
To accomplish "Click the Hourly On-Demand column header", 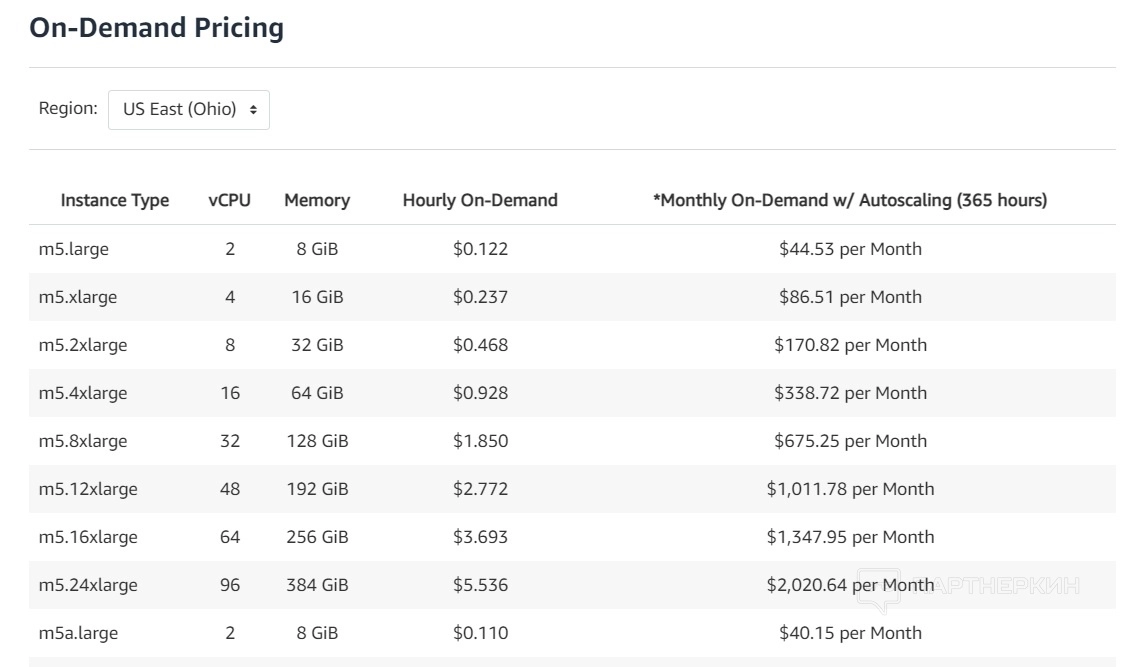I will tap(480, 200).
